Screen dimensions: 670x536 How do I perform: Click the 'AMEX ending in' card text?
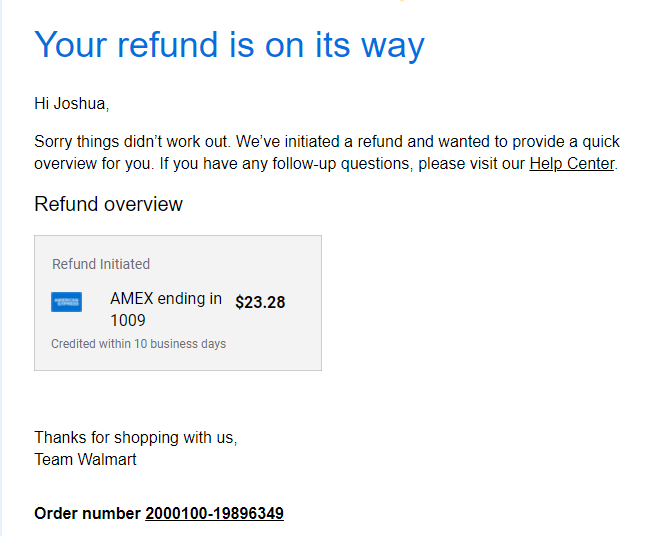click(x=166, y=298)
